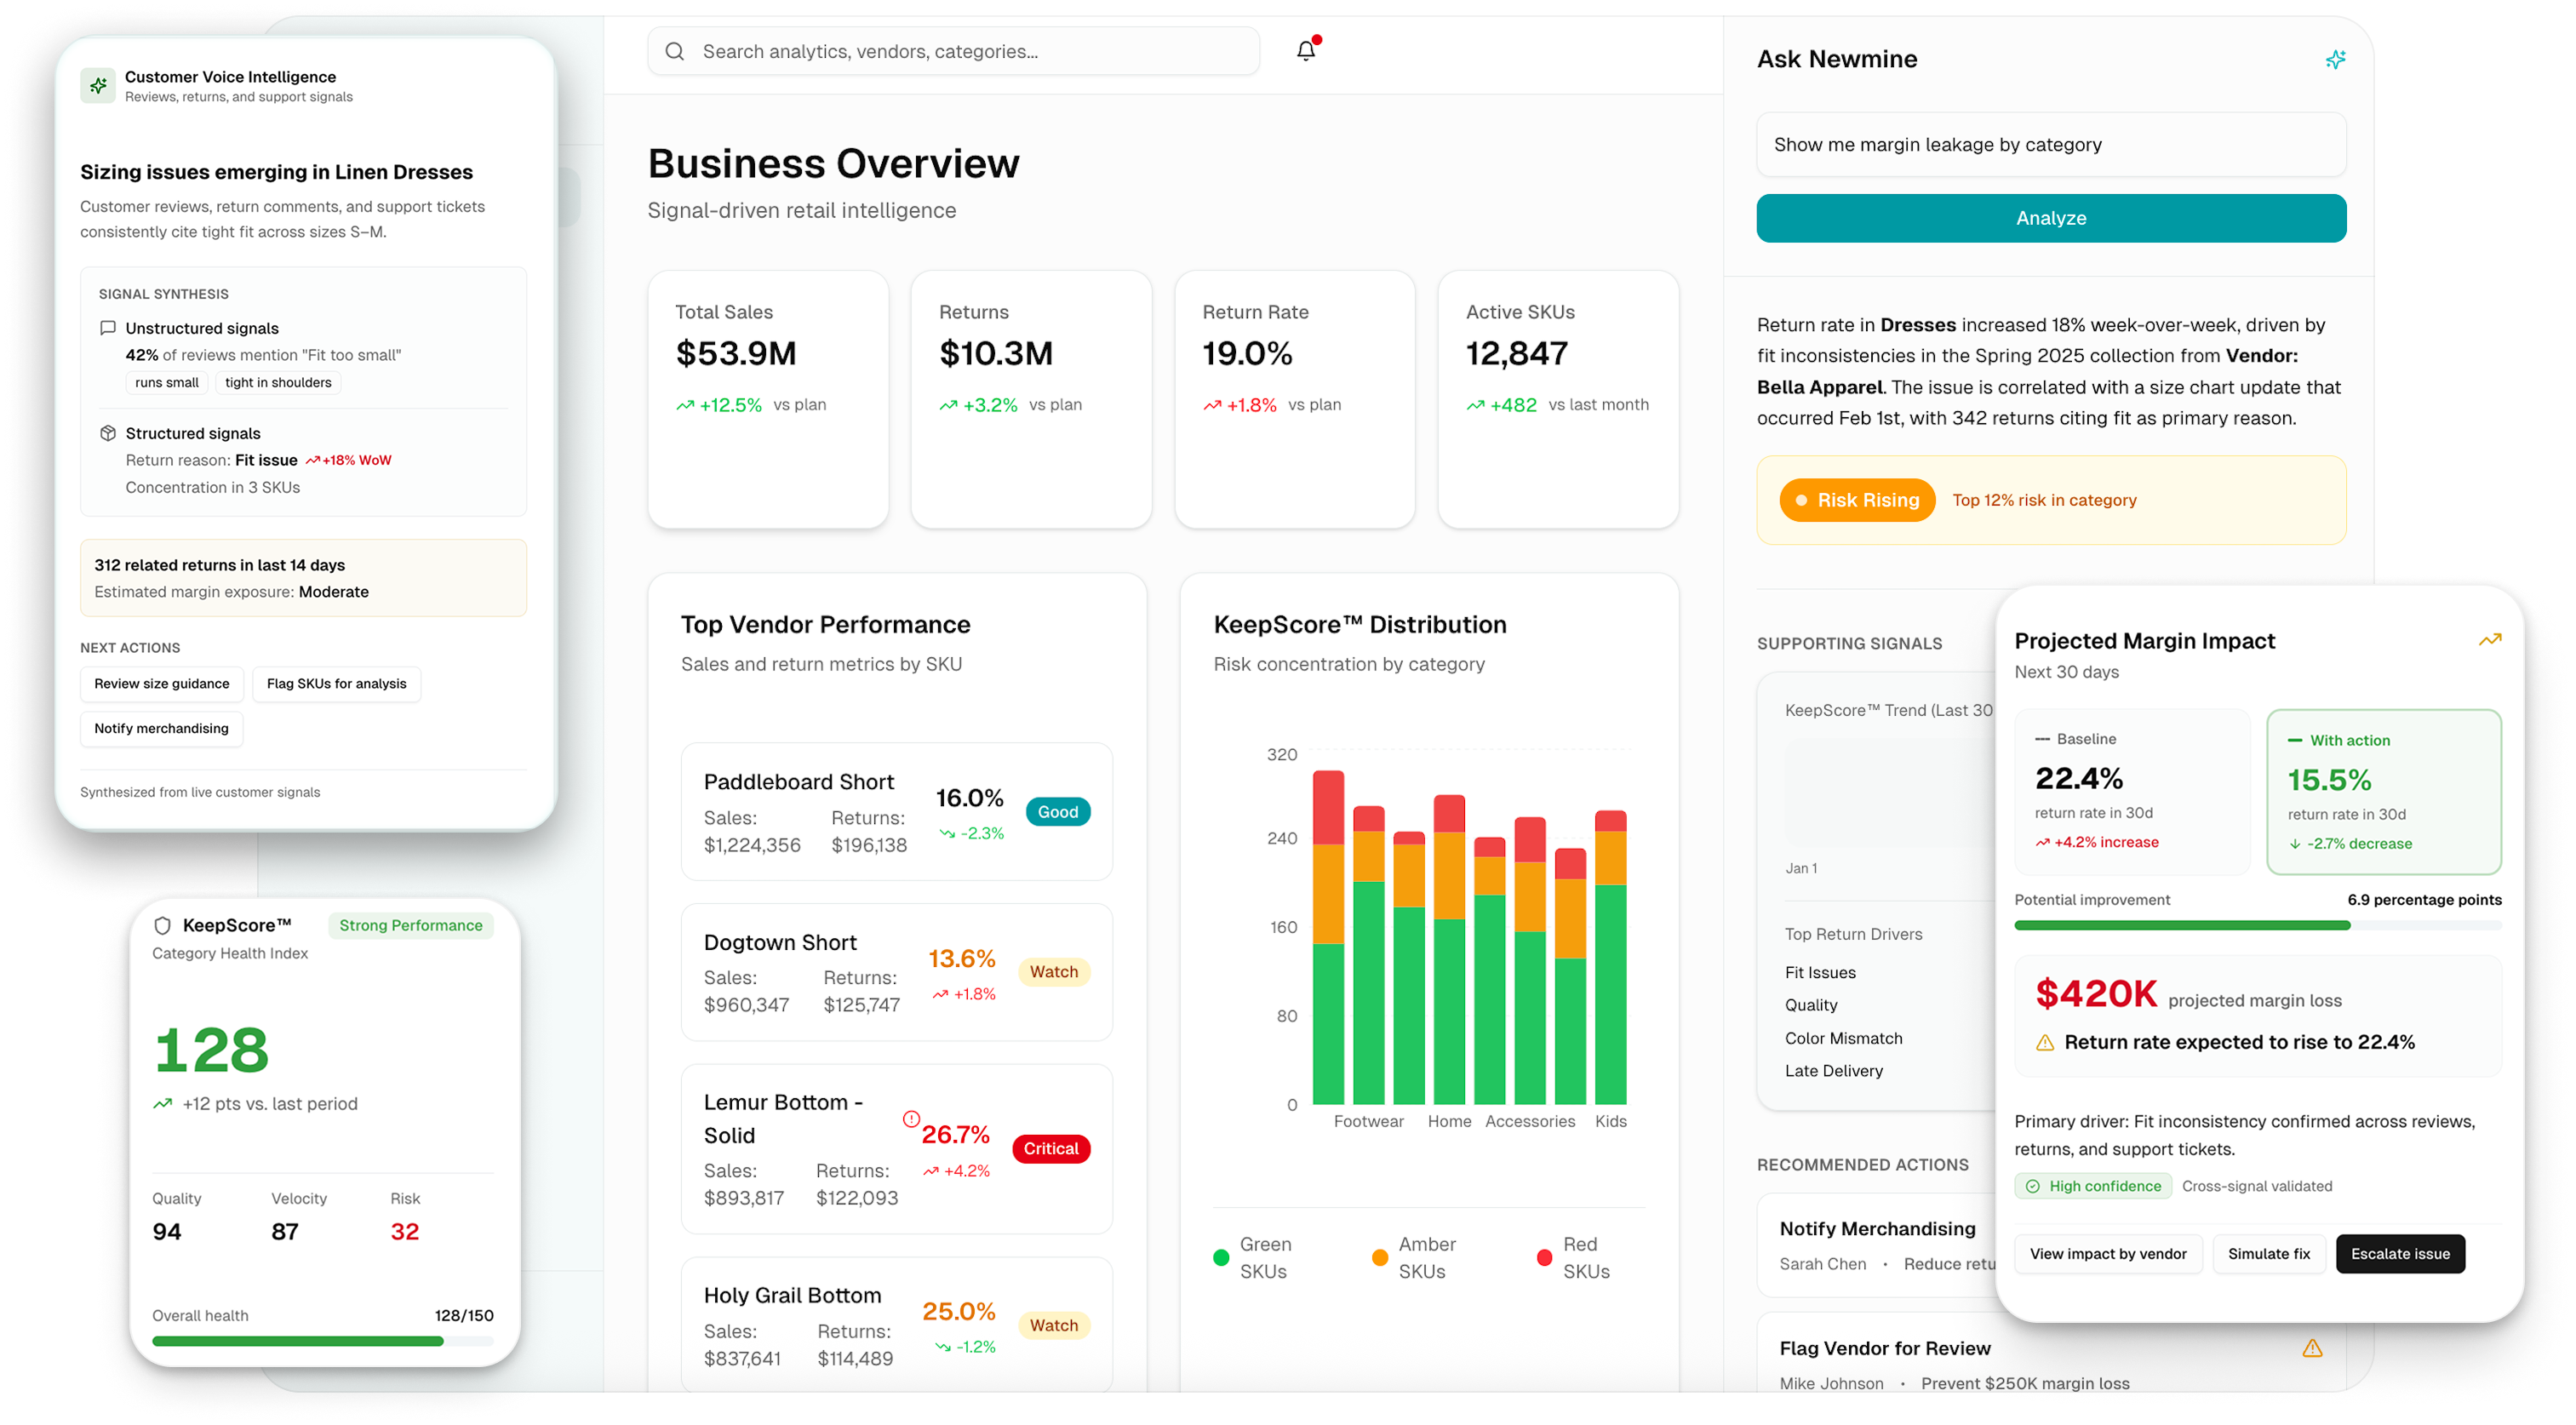Click the margin leakage query field
Image resolution: width=2576 pixels, height=1425 pixels.
coord(2050,145)
